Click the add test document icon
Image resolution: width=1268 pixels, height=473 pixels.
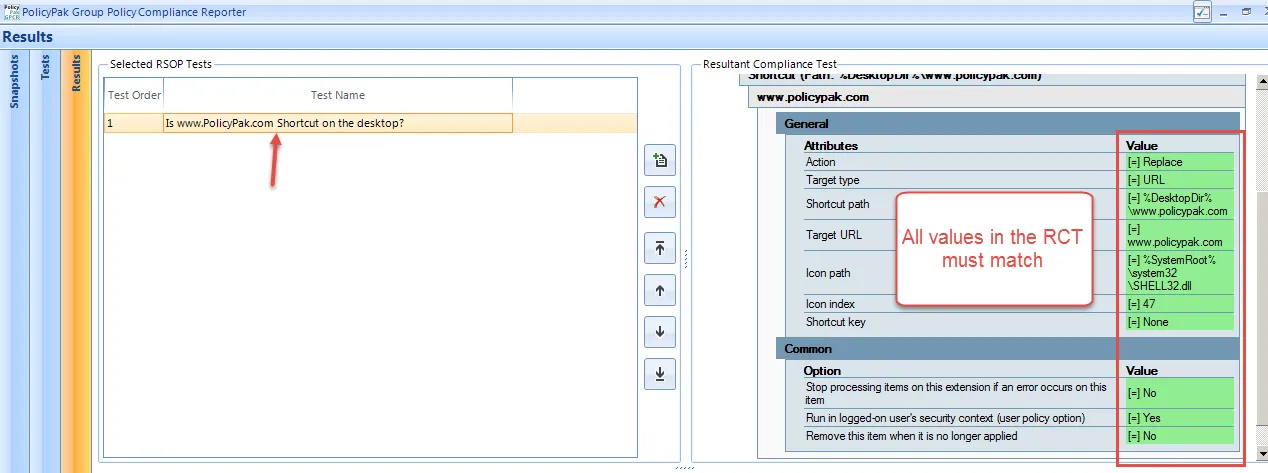tap(660, 160)
